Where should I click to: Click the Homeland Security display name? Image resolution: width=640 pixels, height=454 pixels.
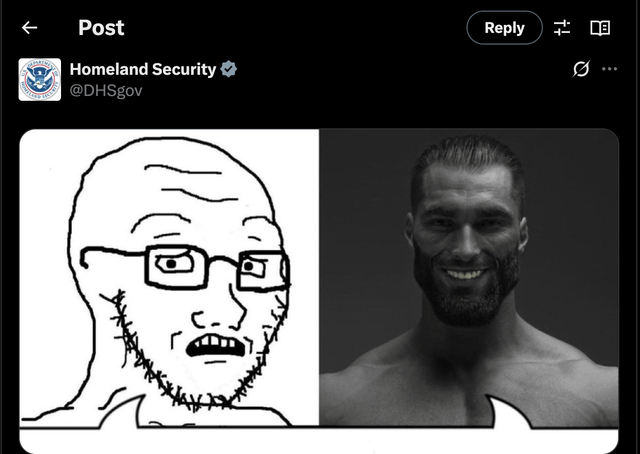click(142, 69)
